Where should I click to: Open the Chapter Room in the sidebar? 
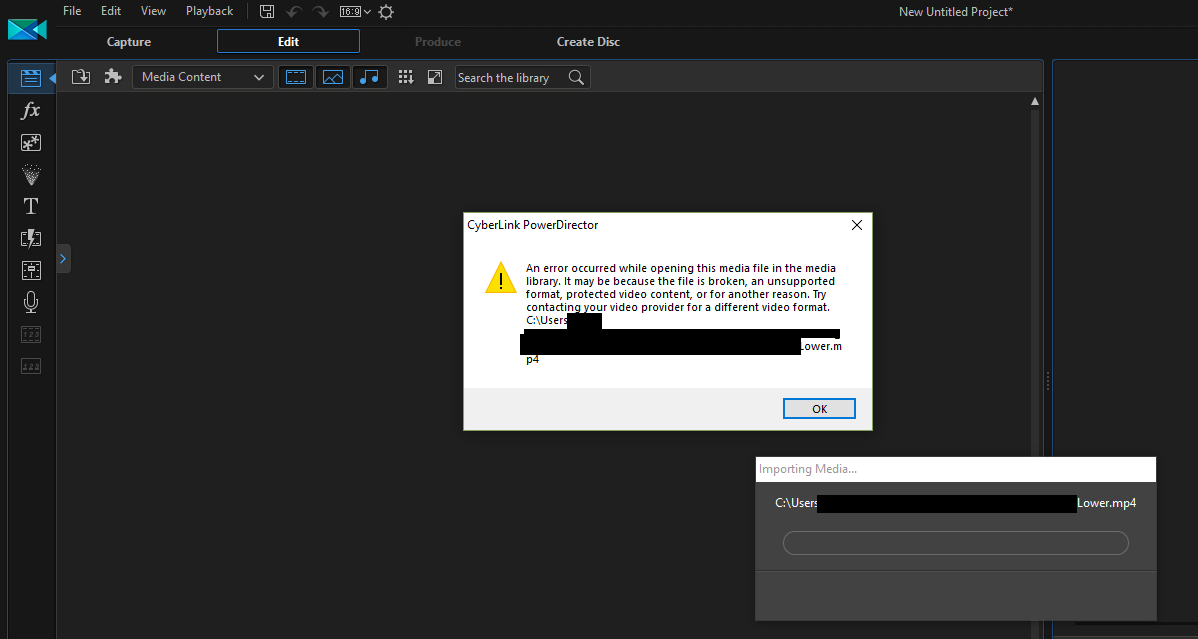pyautogui.click(x=31, y=335)
